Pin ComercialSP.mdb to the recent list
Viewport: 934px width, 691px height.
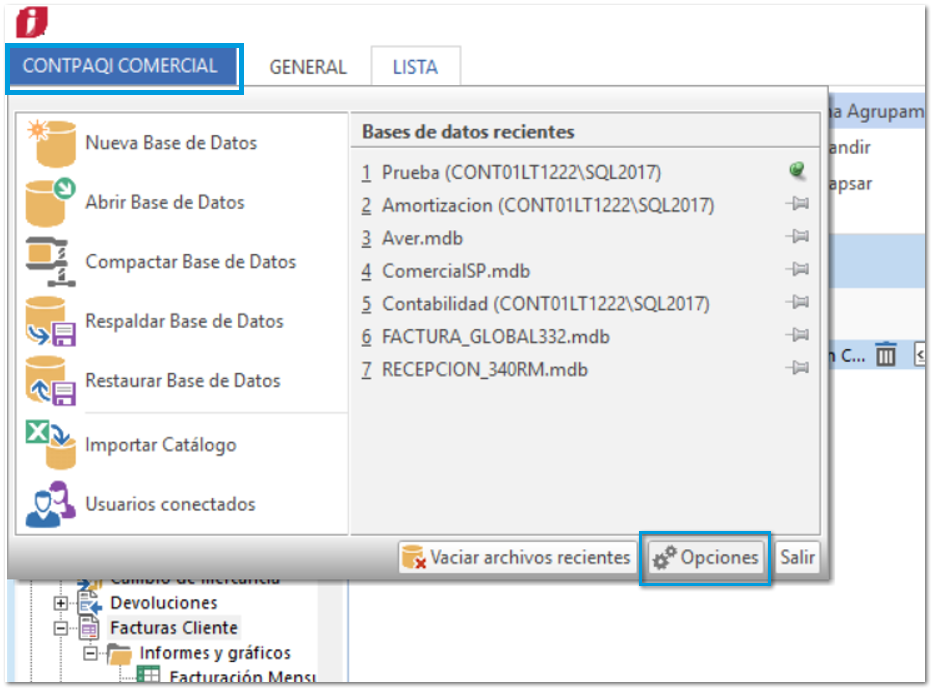797,270
